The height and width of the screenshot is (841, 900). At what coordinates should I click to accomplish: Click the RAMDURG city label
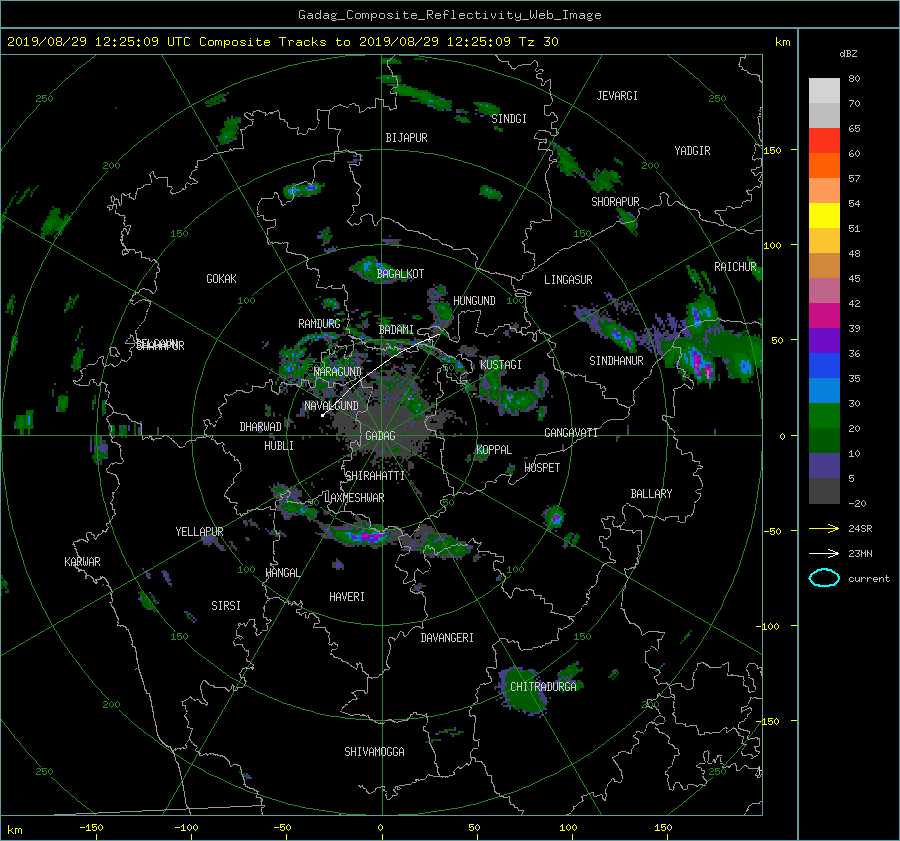click(319, 324)
